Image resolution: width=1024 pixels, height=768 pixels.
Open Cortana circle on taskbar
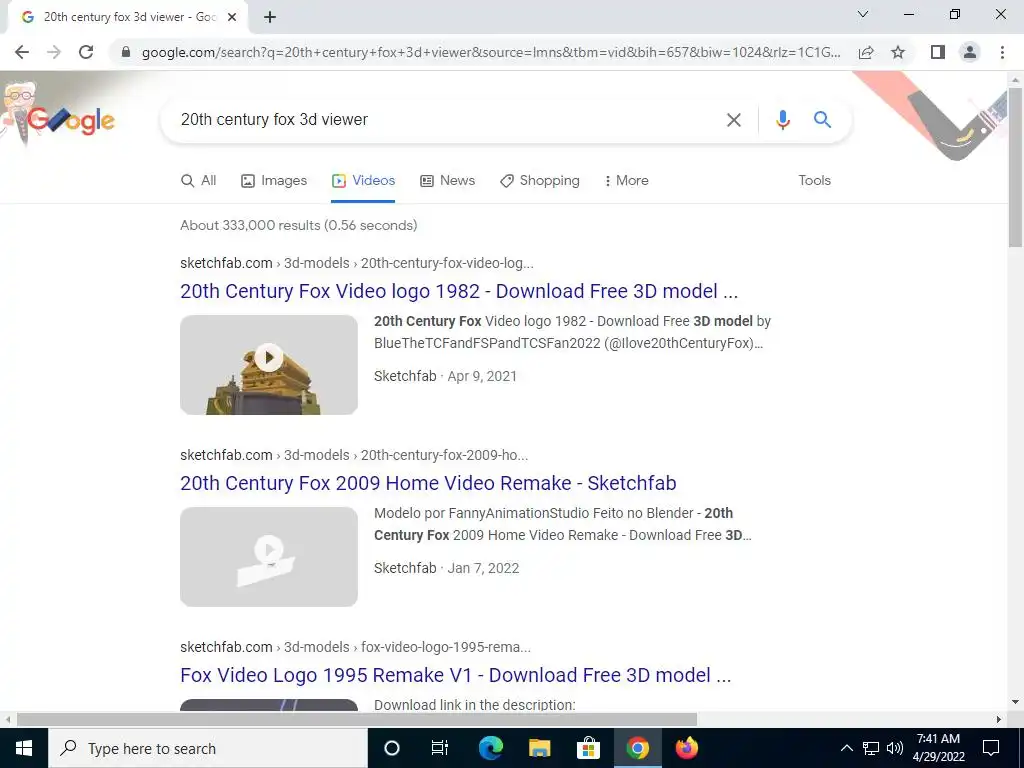click(392, 748)
